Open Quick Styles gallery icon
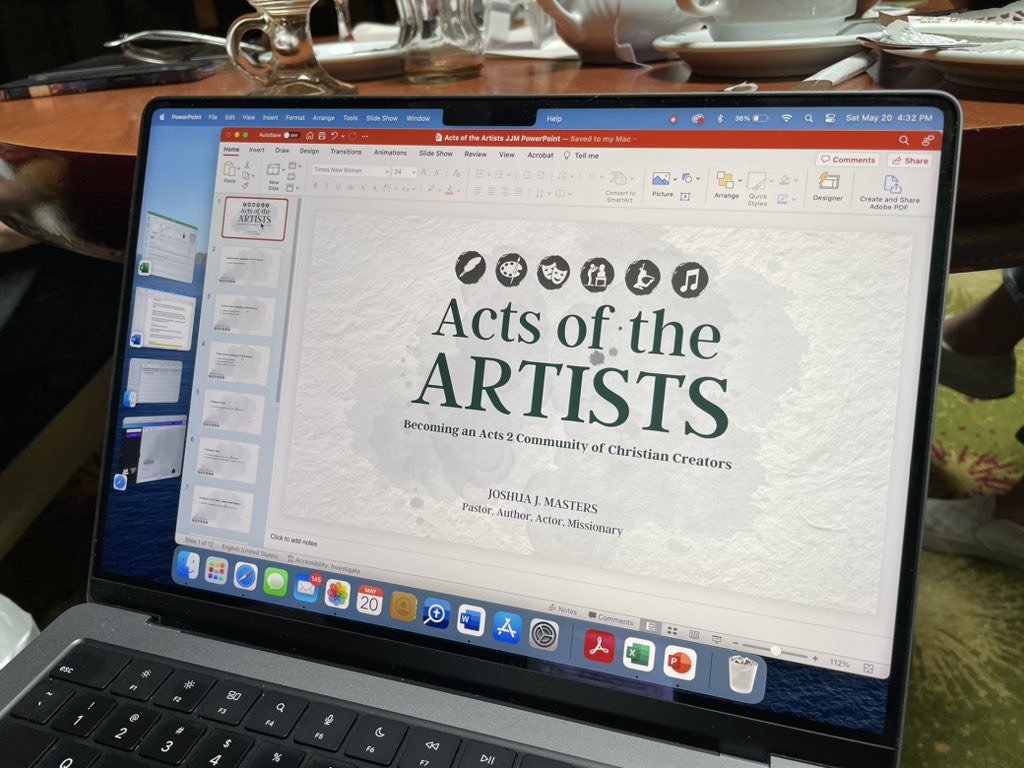 coord(757,182)
